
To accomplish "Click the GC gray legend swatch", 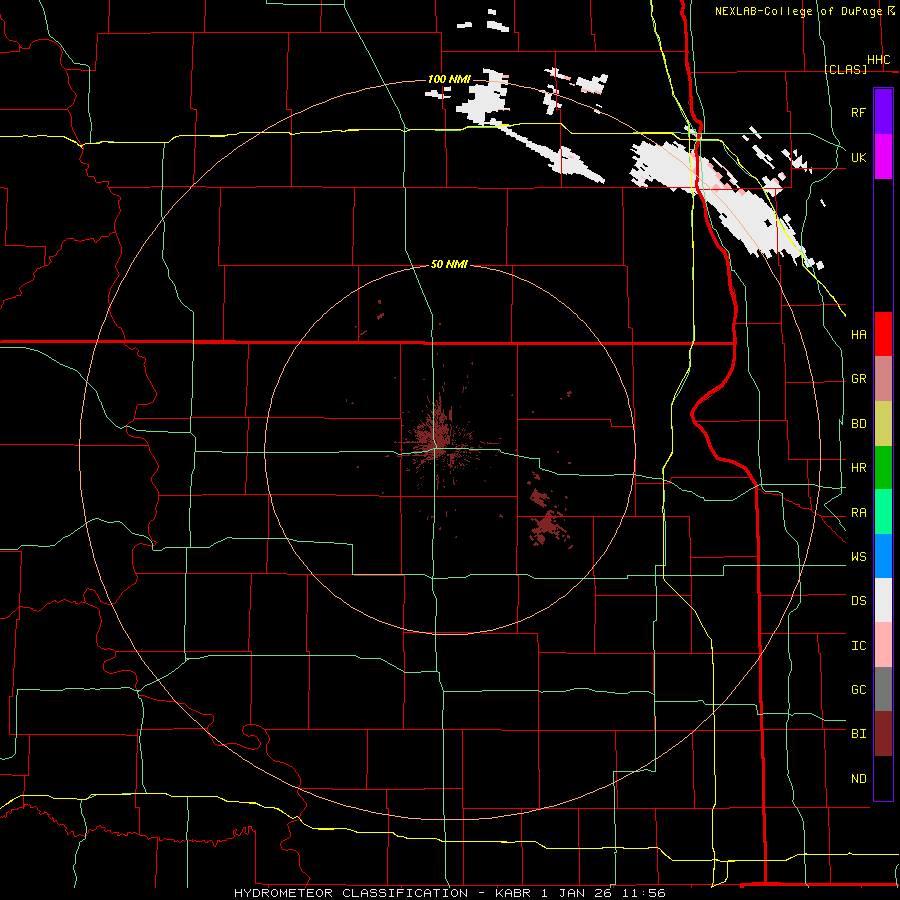I will click(883, 689).
